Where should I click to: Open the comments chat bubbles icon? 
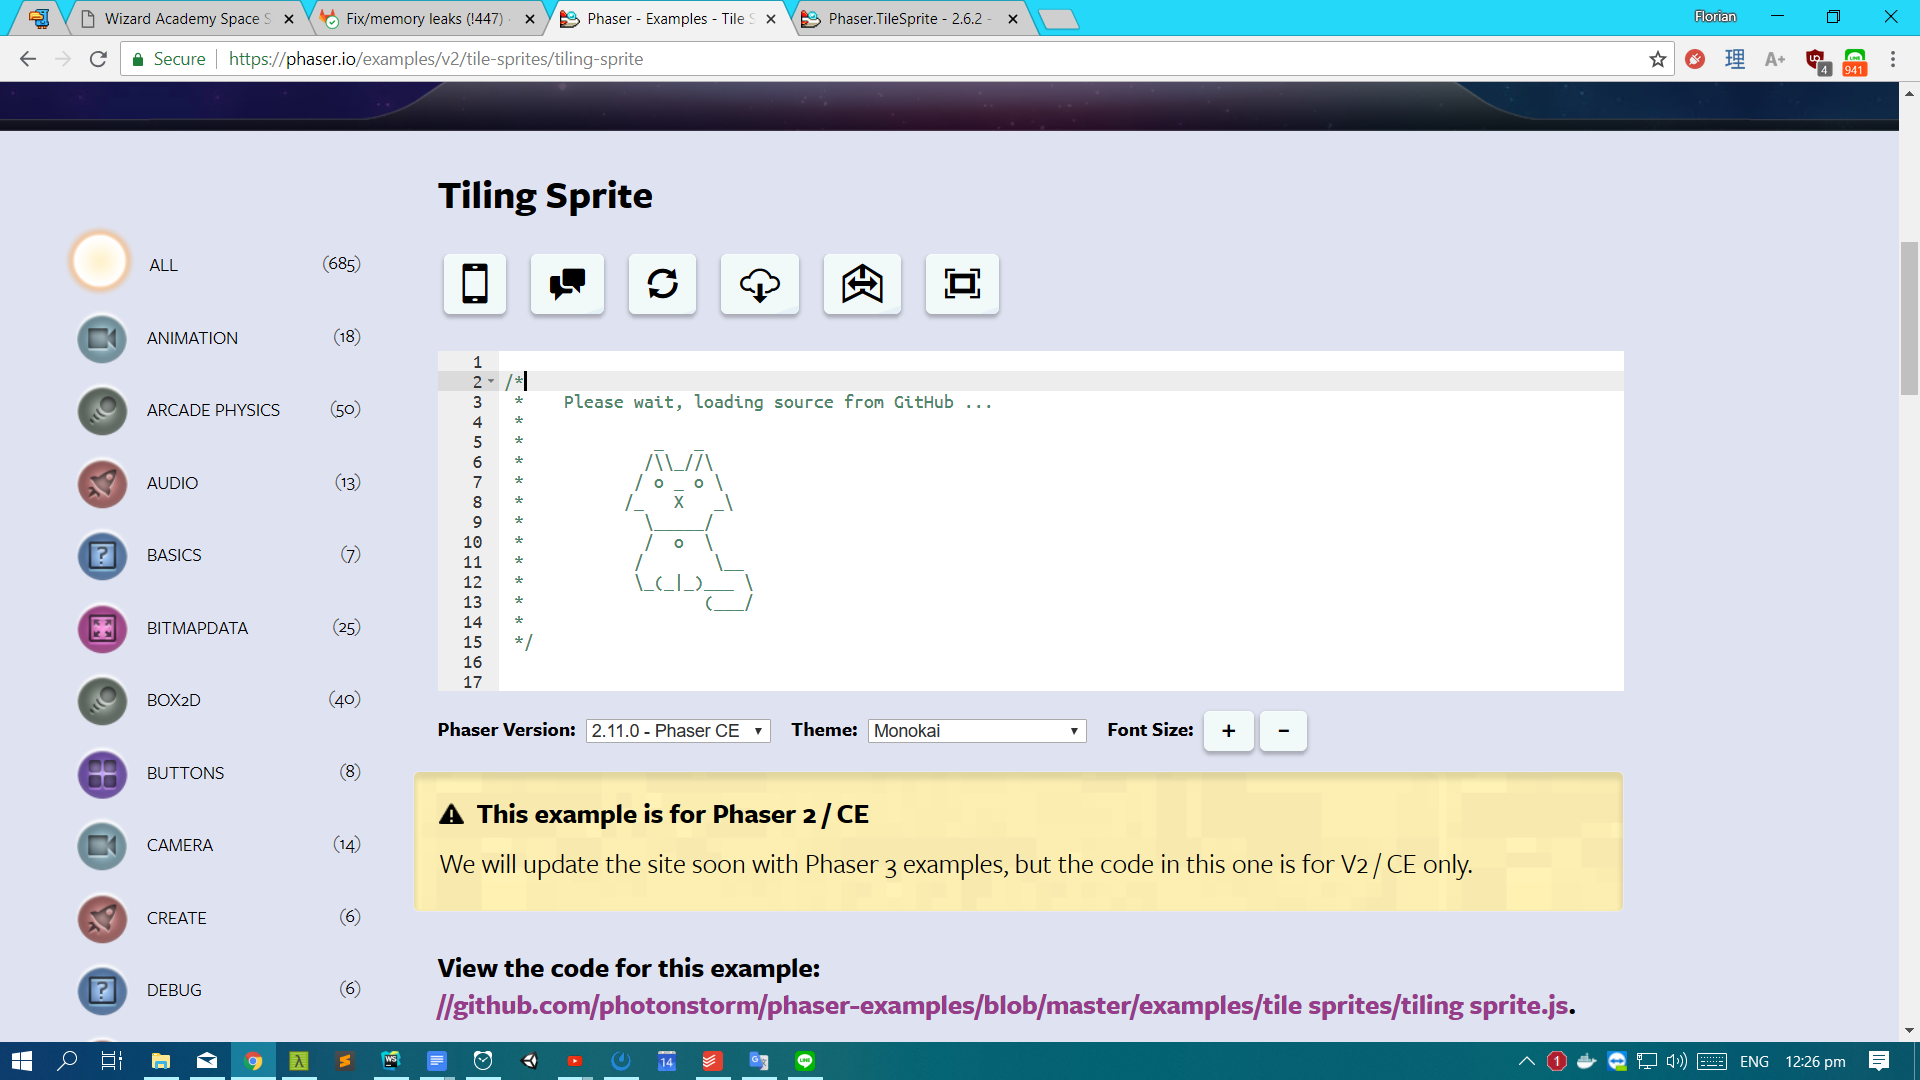click(x=567, y=284)
